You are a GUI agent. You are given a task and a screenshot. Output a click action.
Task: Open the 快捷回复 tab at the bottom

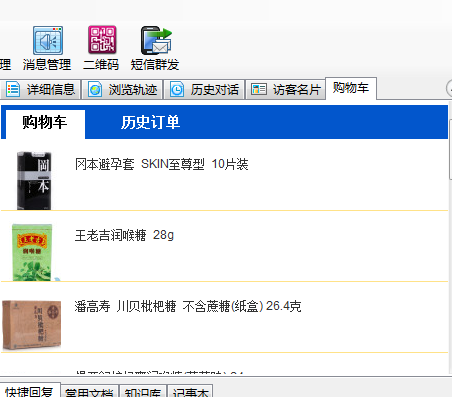click(29, 391)
